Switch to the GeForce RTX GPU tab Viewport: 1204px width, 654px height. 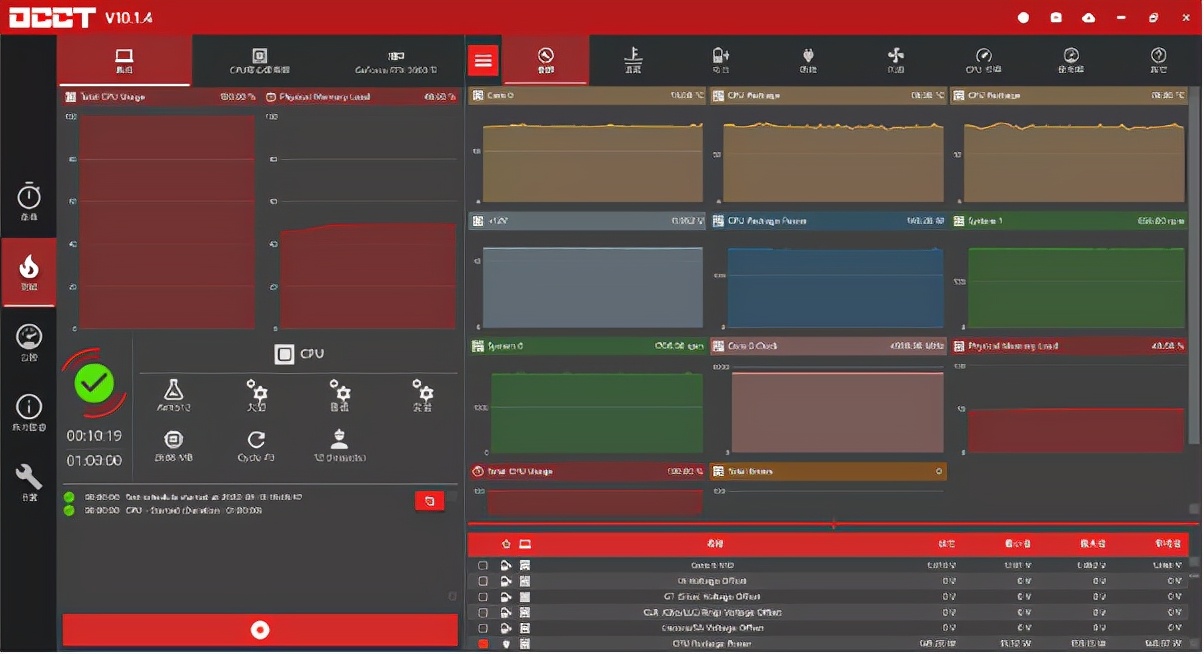[395, 61]
